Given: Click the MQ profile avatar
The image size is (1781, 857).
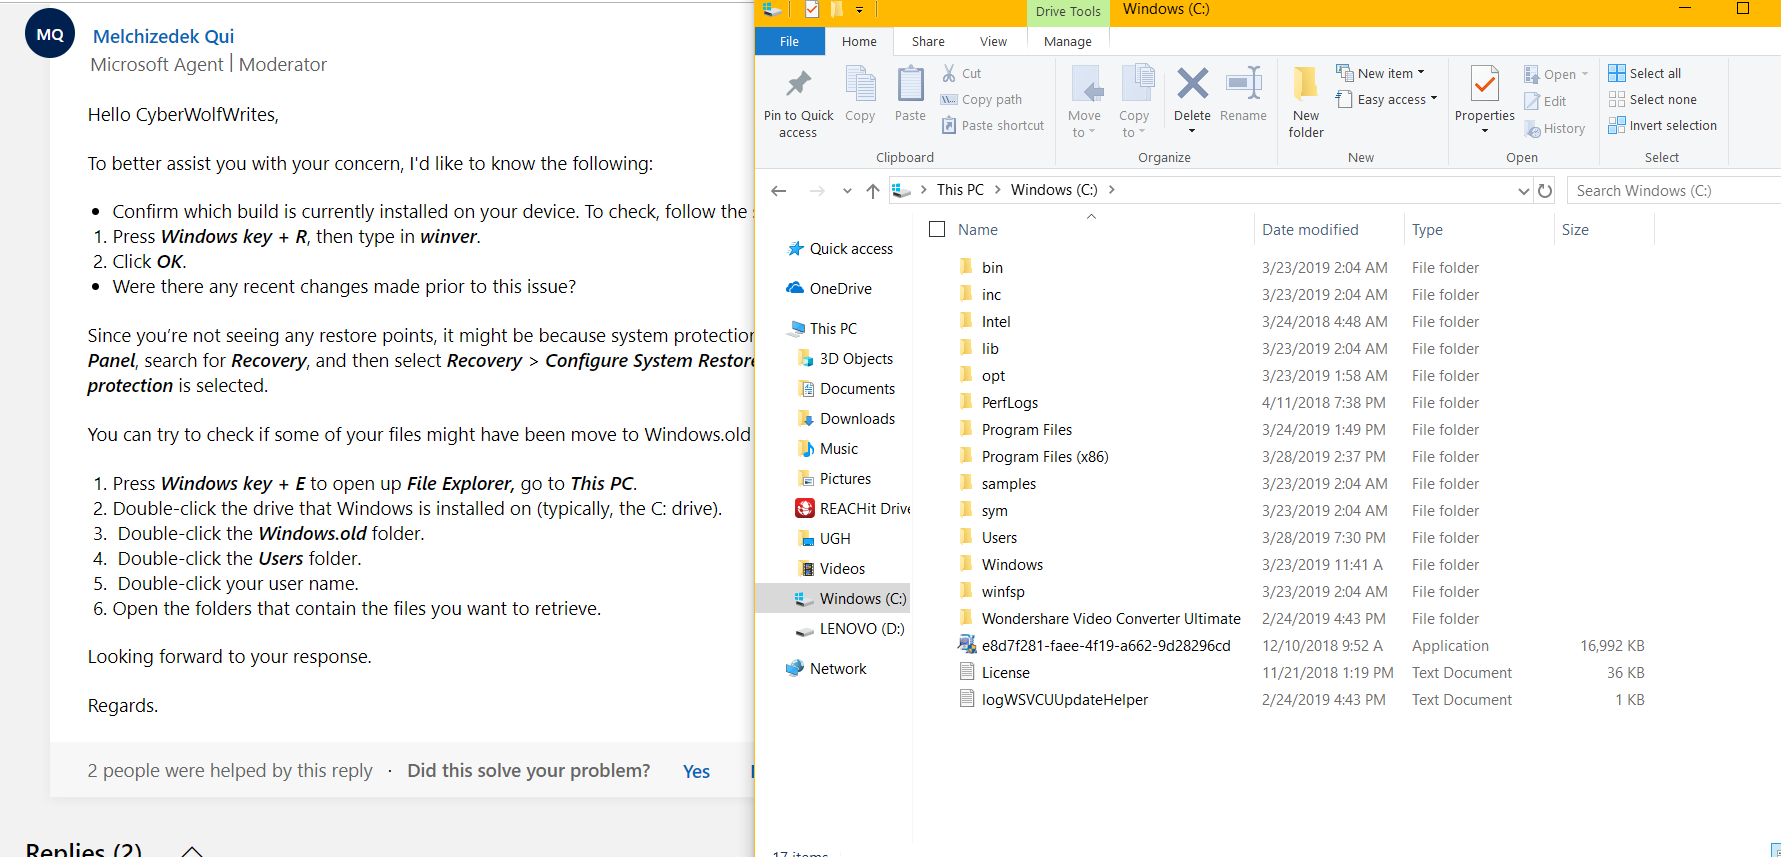Looking at the screenshot, I should coord(50,34).
